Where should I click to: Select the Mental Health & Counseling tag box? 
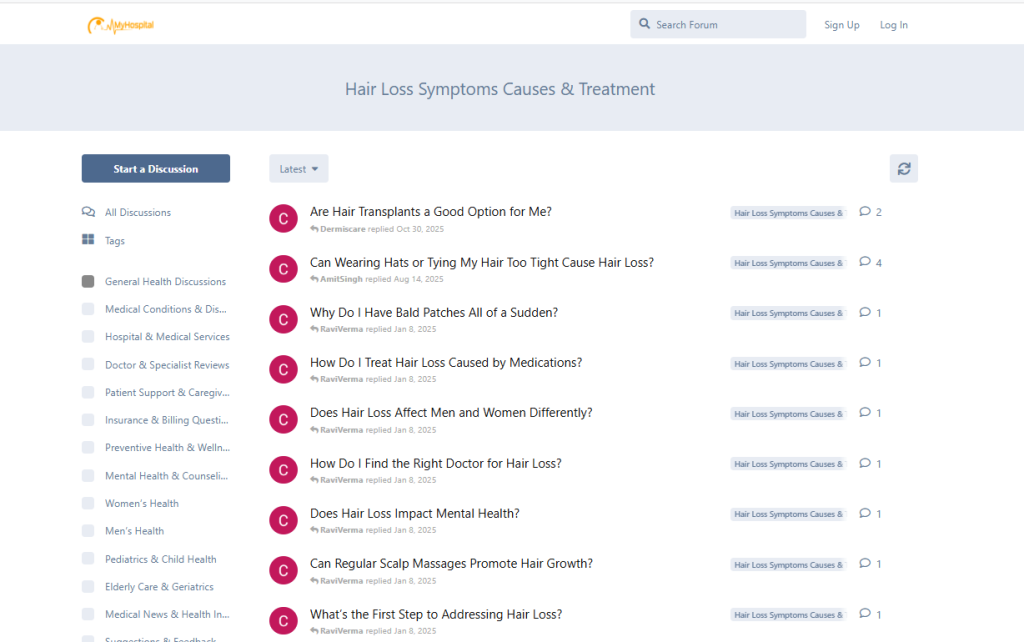(x=88, y=476)
